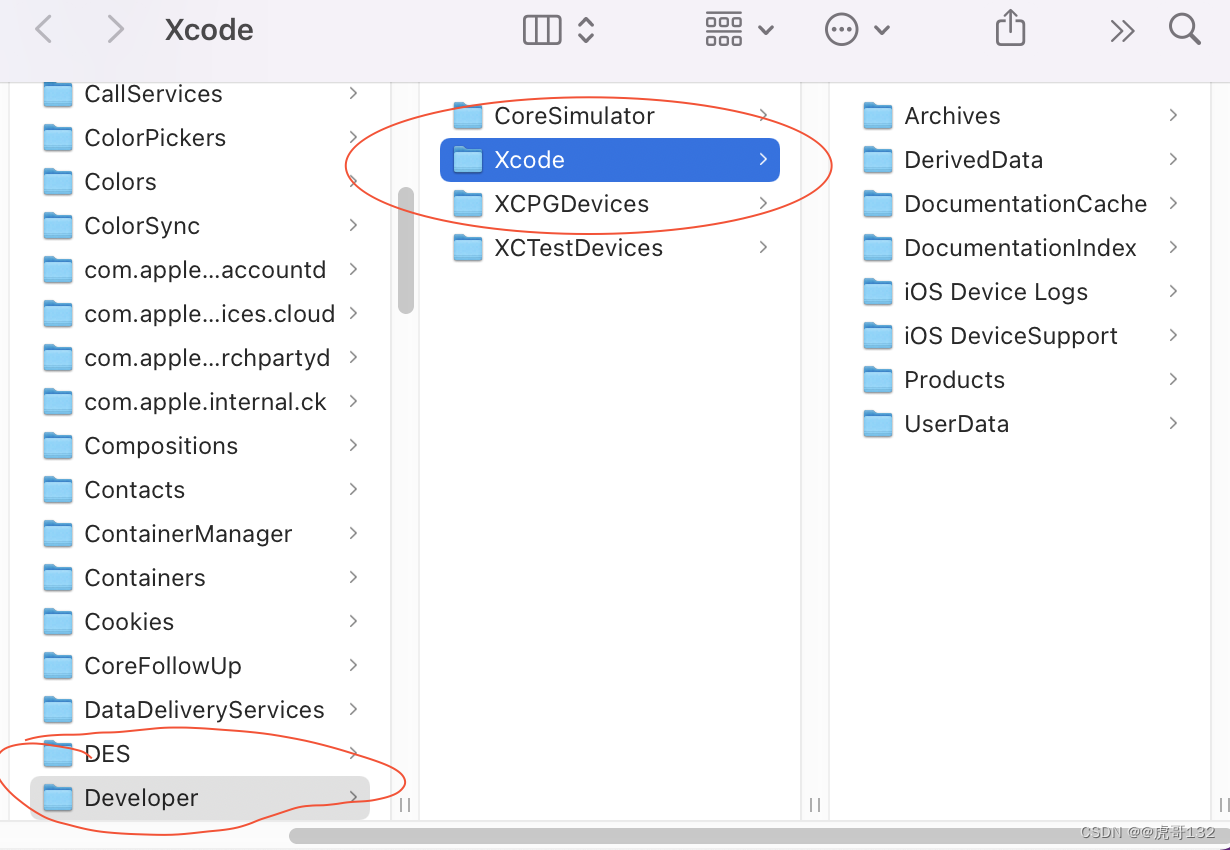The image size is (1230, 850).
Task: Select the Colors folder row
Action: click(200, 182)
